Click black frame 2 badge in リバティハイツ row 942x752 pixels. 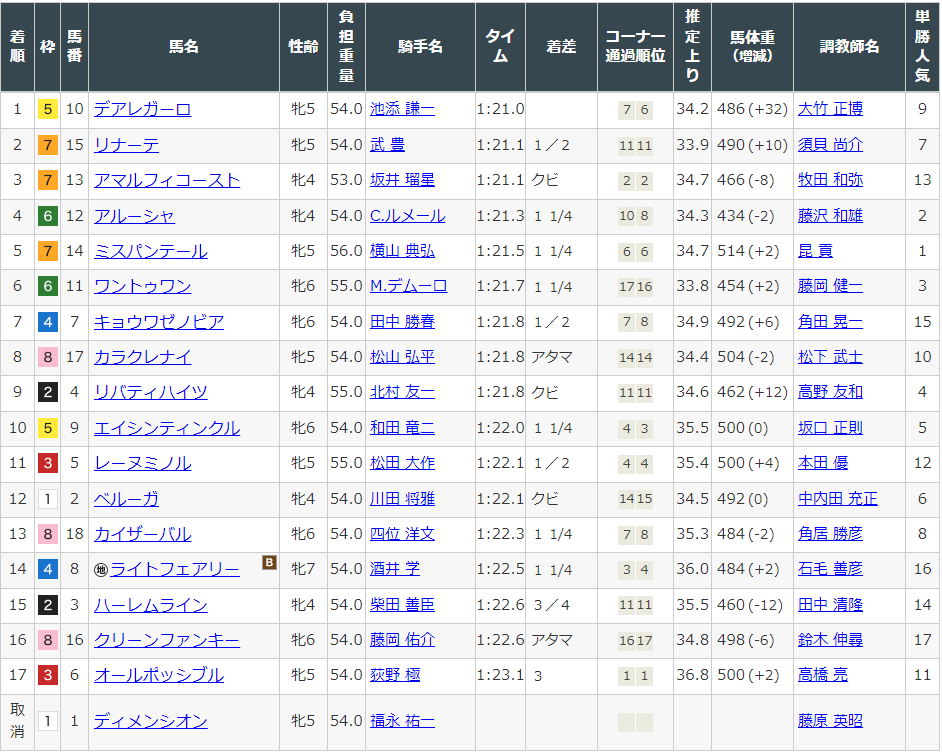(x=47, y=392)
